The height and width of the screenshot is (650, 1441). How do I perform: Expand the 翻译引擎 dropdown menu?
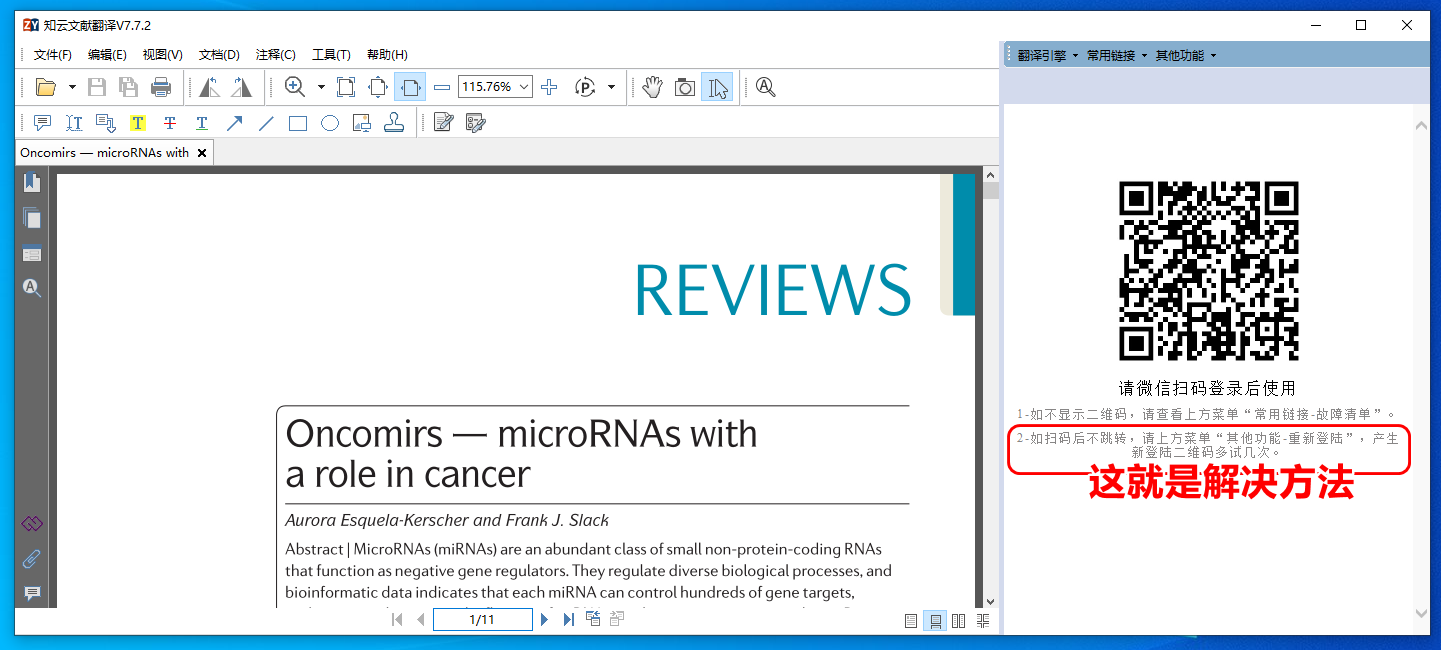pos(1047,55)
